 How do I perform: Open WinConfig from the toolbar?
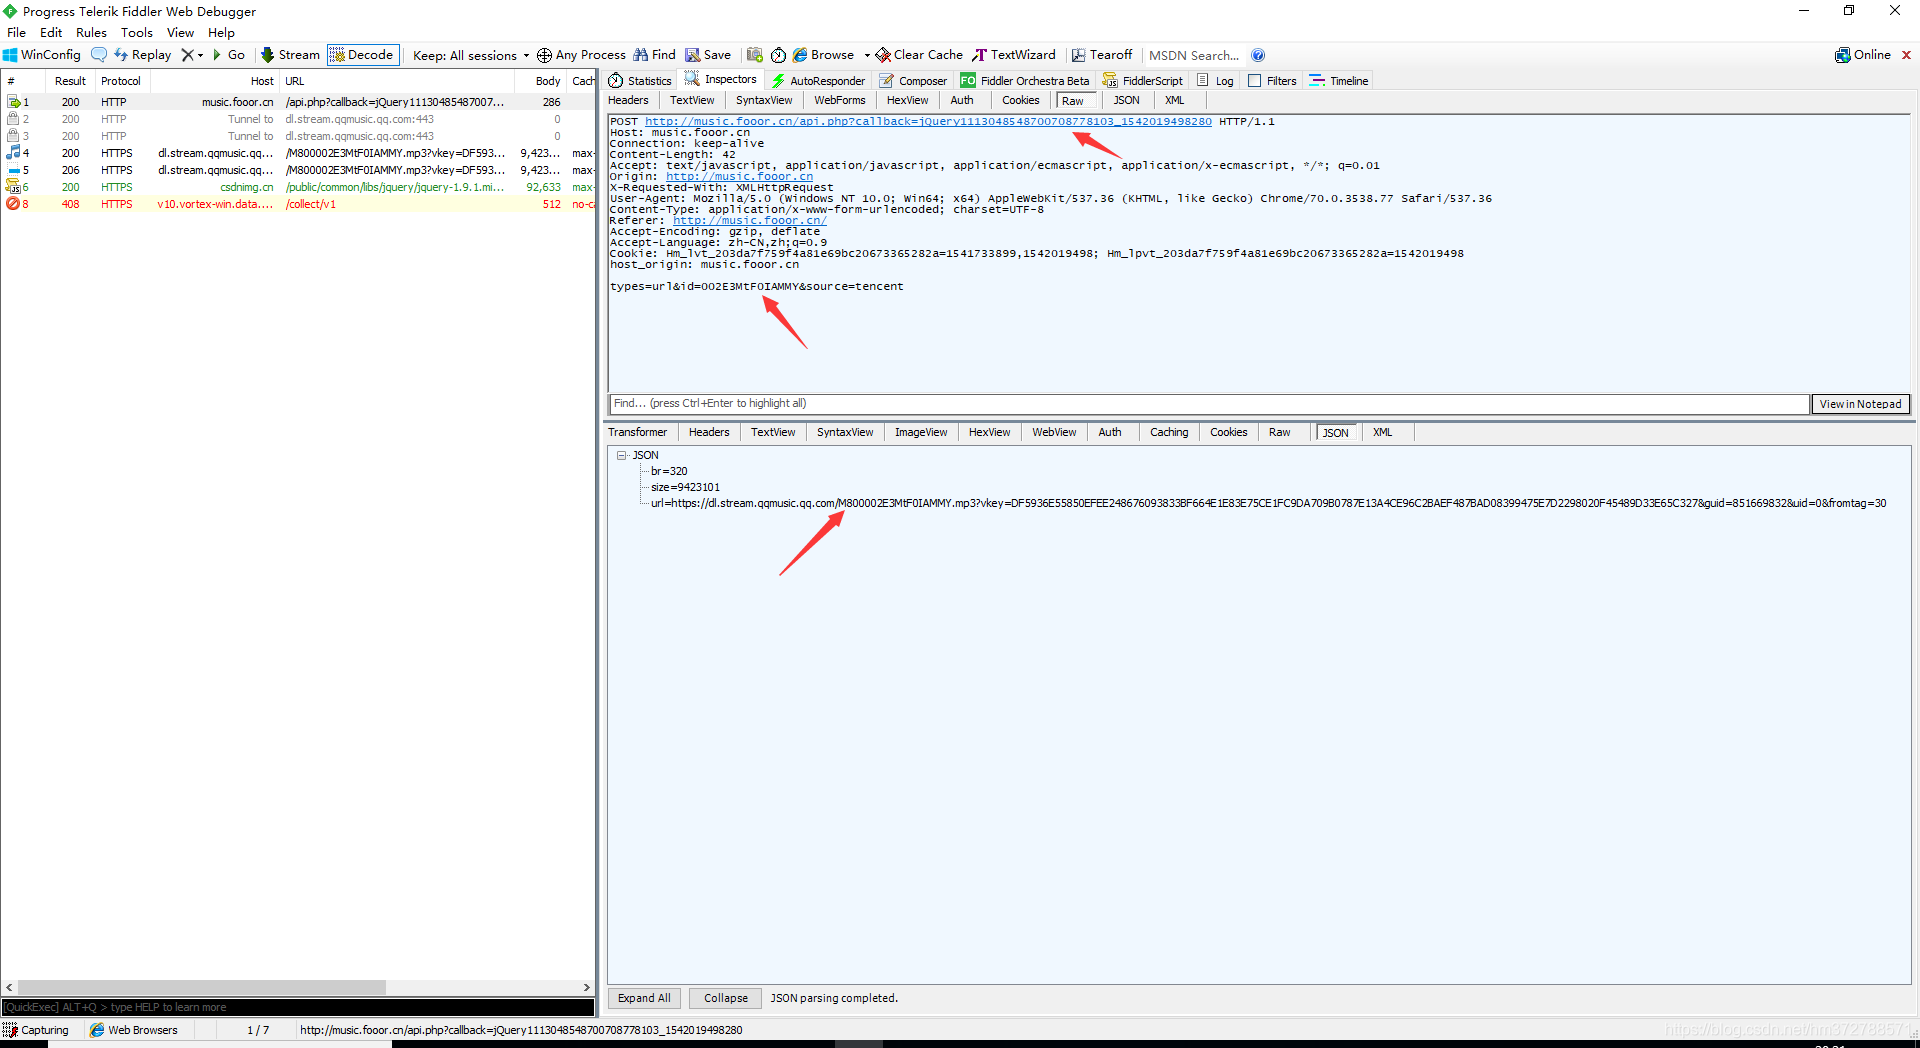coord(42,55)
